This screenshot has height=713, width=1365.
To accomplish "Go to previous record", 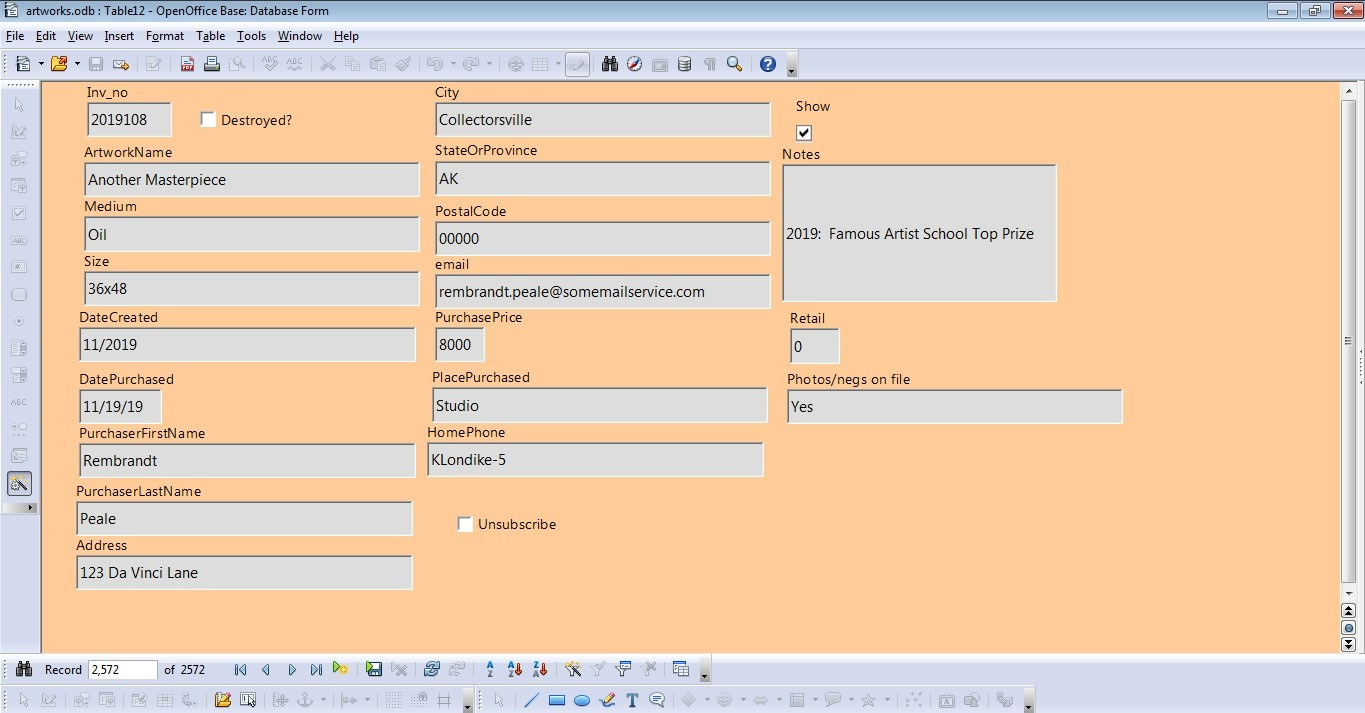I will 265,670.
